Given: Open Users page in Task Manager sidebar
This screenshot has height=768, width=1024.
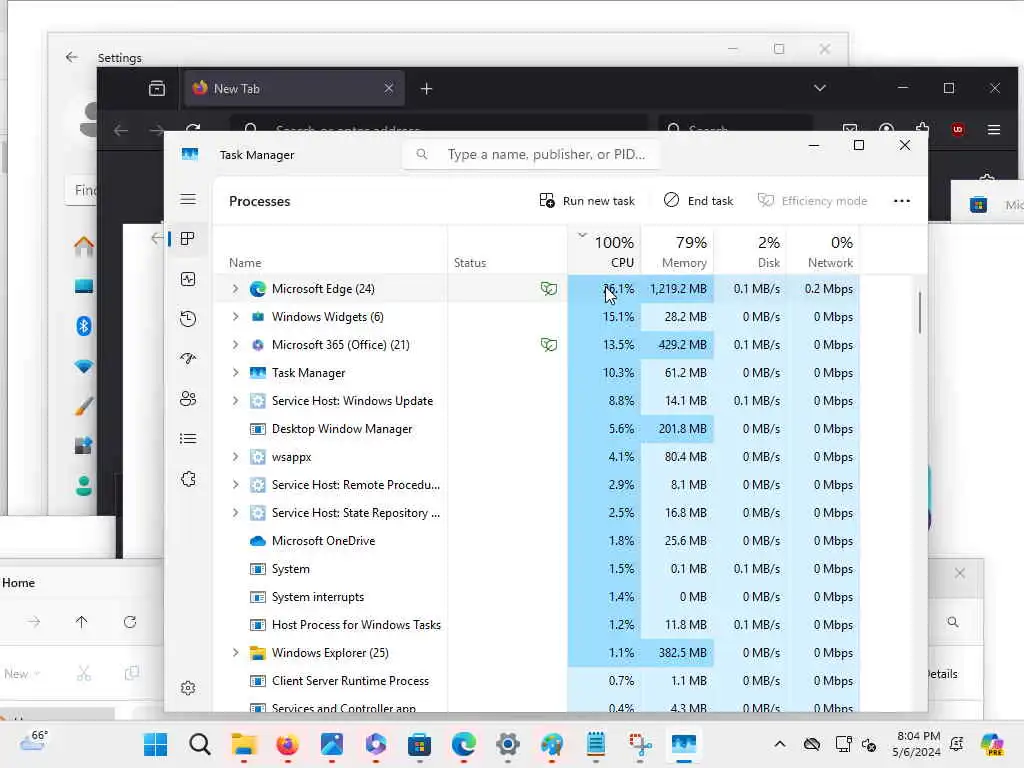Looking at the screenshot, I should tap(188, 399).
